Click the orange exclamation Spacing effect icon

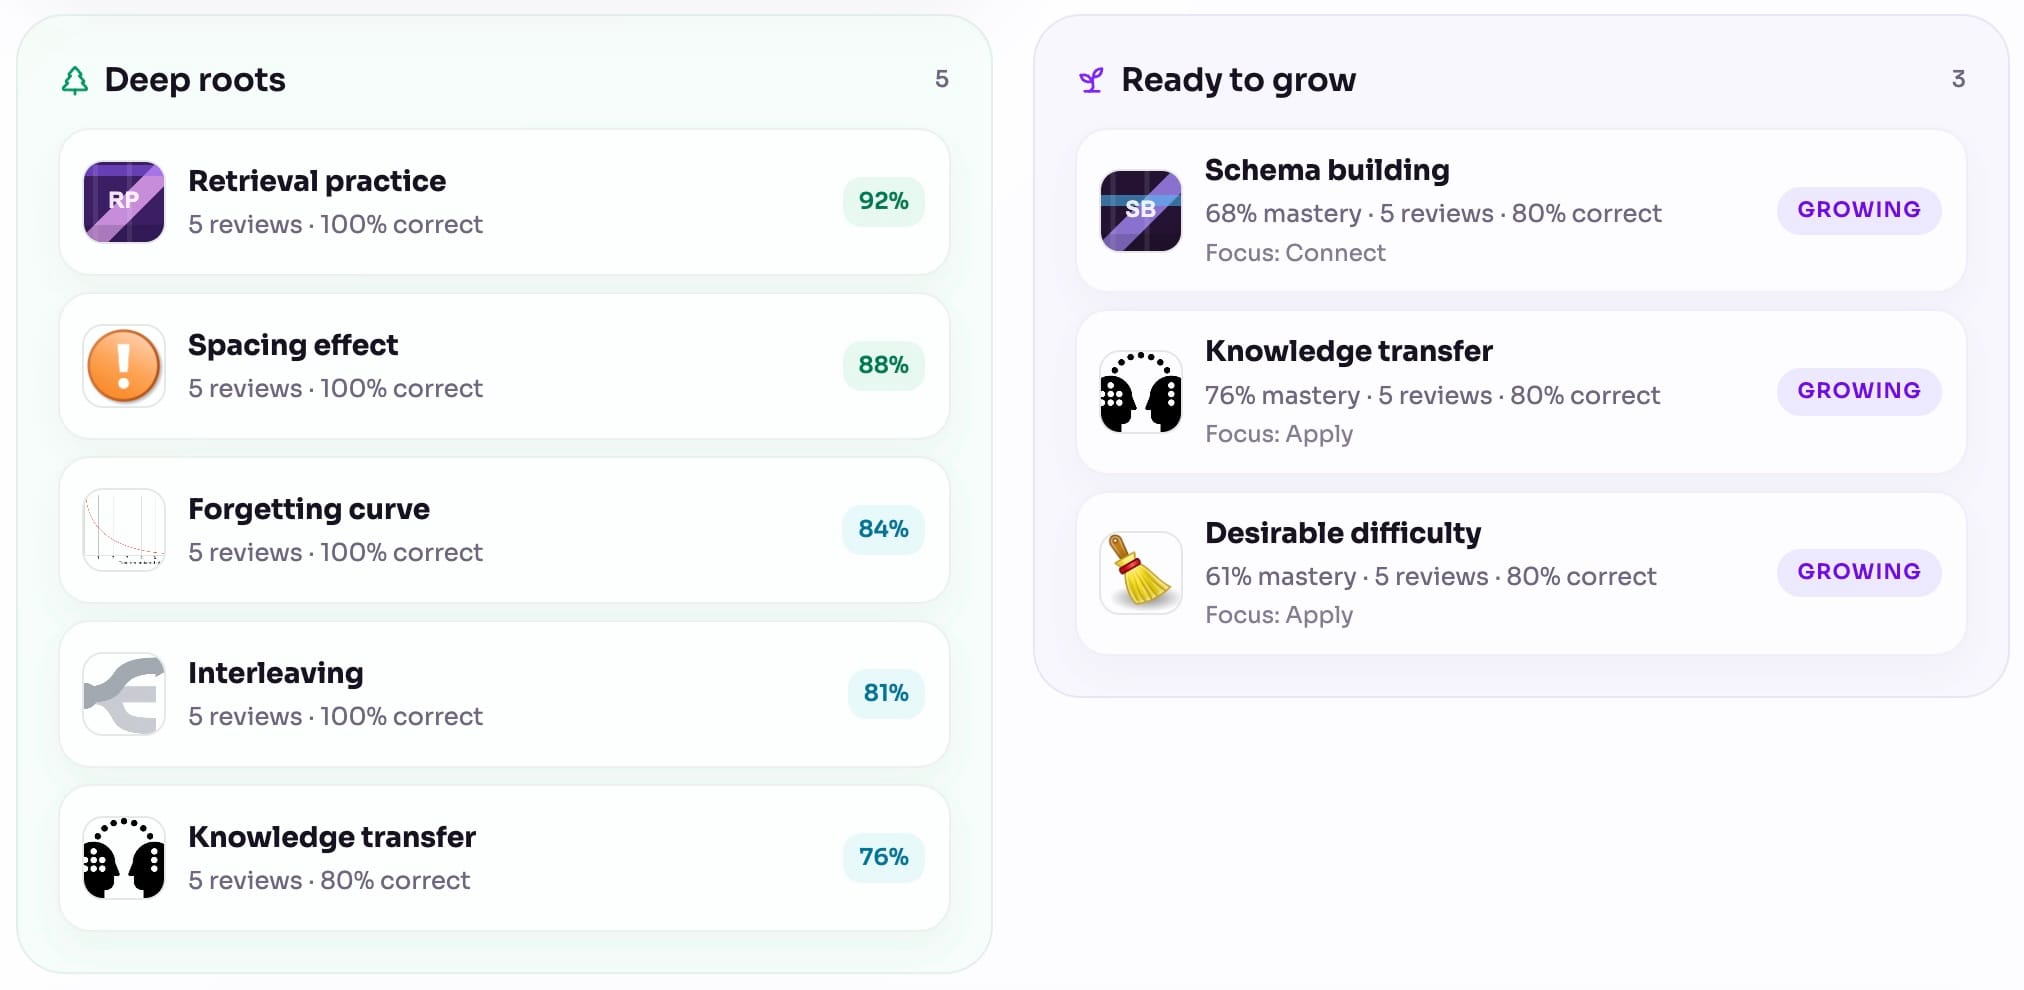[124, 366]
